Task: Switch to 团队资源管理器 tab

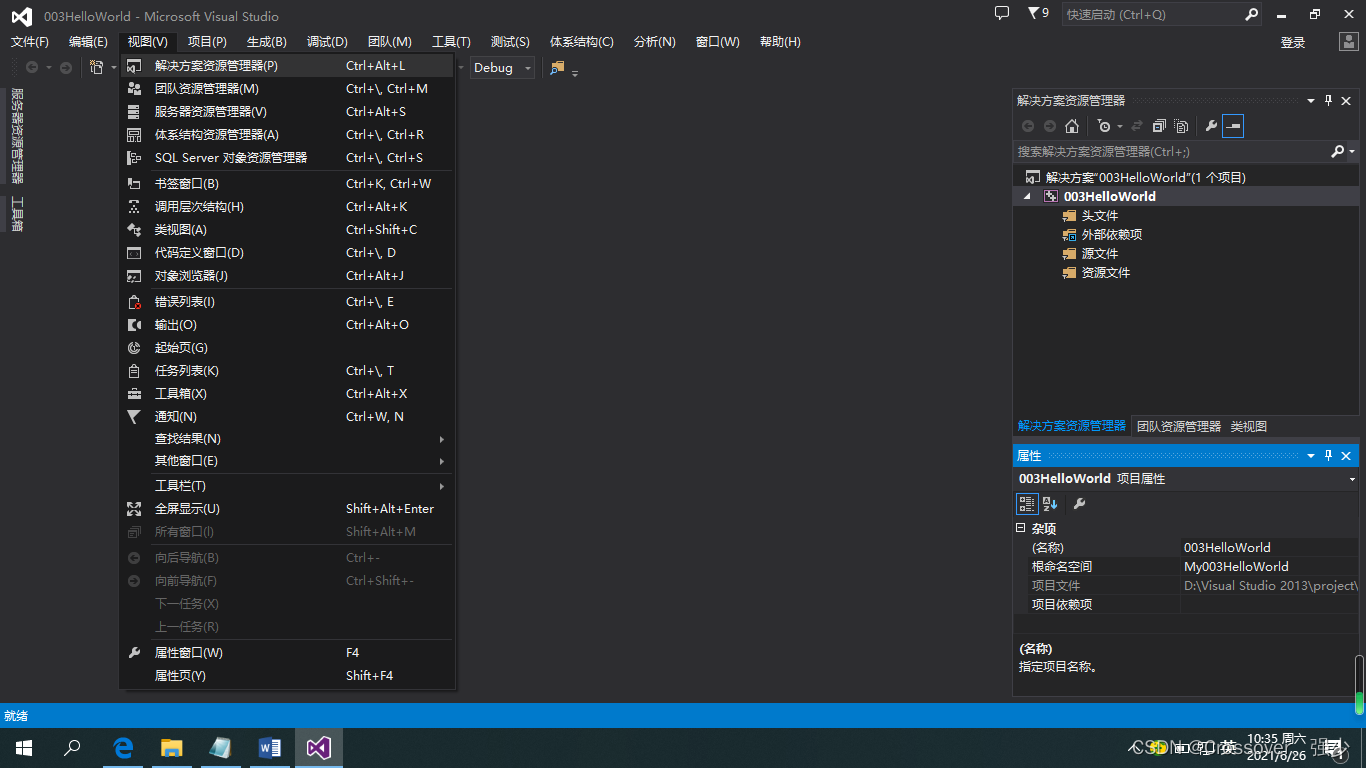Action: tap(1179, 426)
